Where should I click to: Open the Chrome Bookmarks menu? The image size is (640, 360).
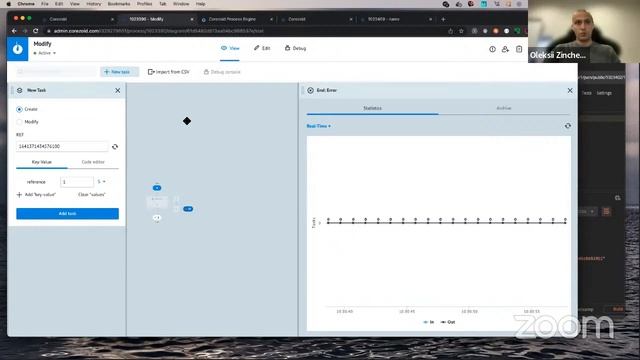pos(119,4)
